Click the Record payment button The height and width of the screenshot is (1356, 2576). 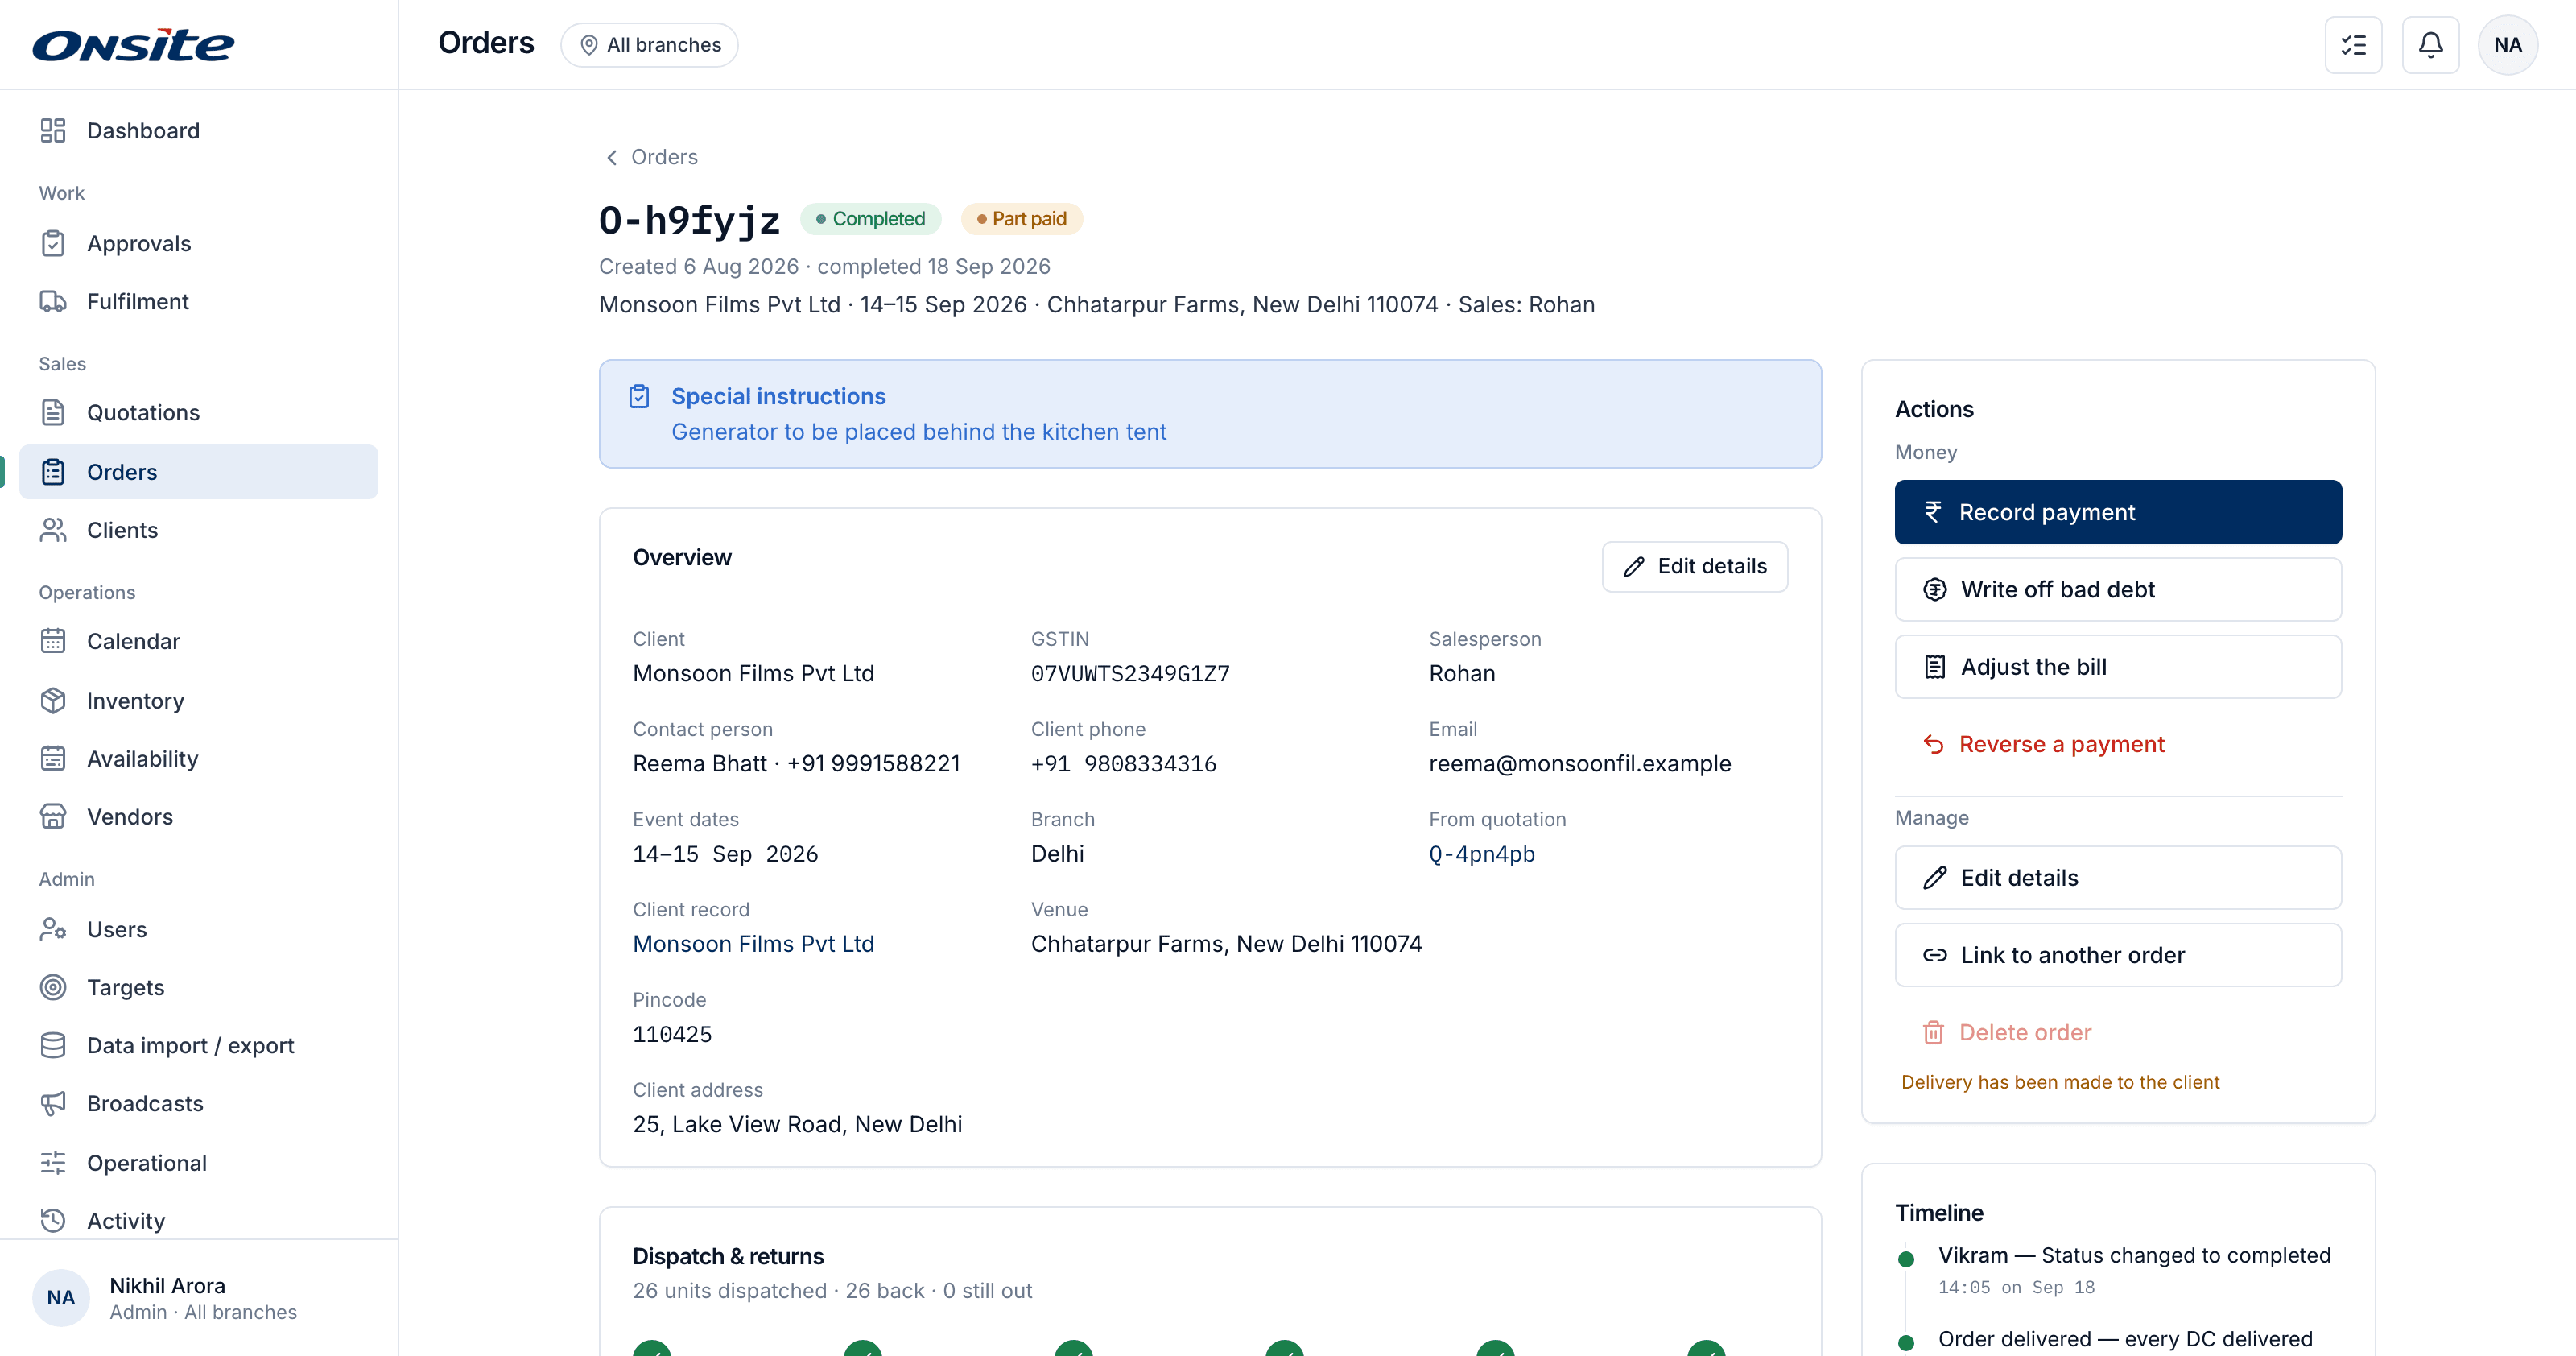click(x=2117, y=512)
